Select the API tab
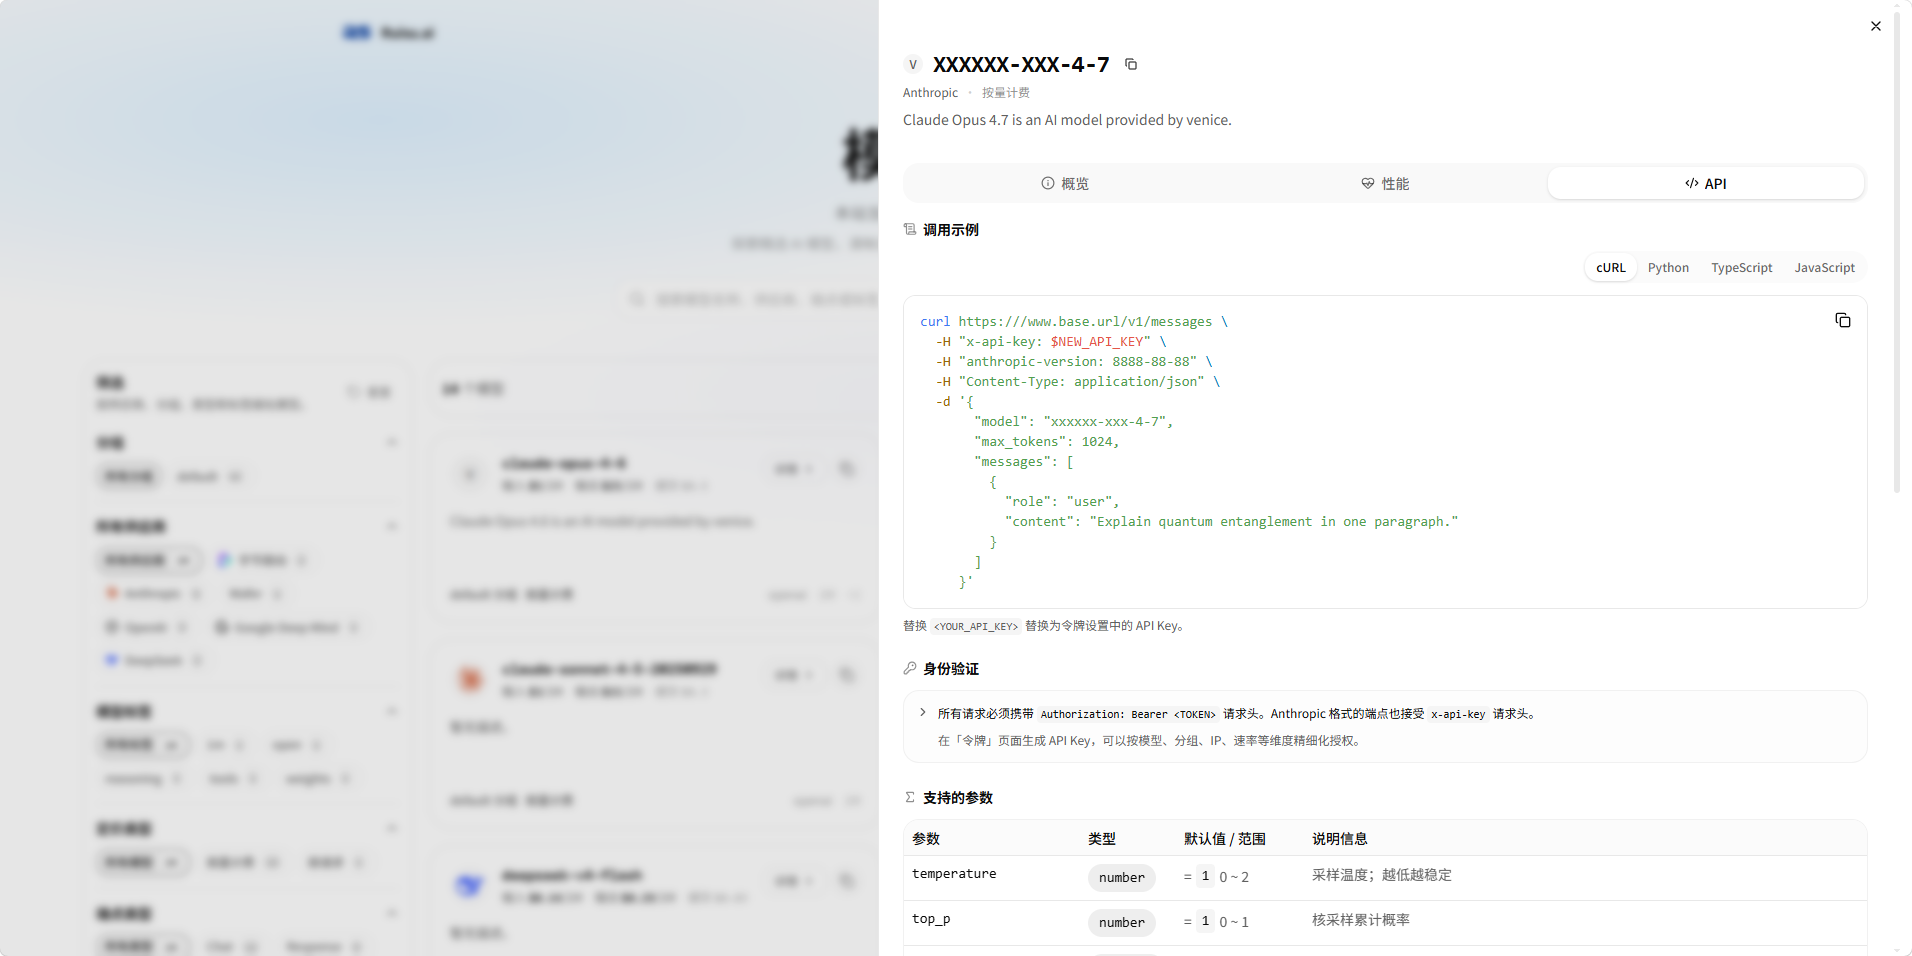 pyautogui.click(x=1706, y=183)
